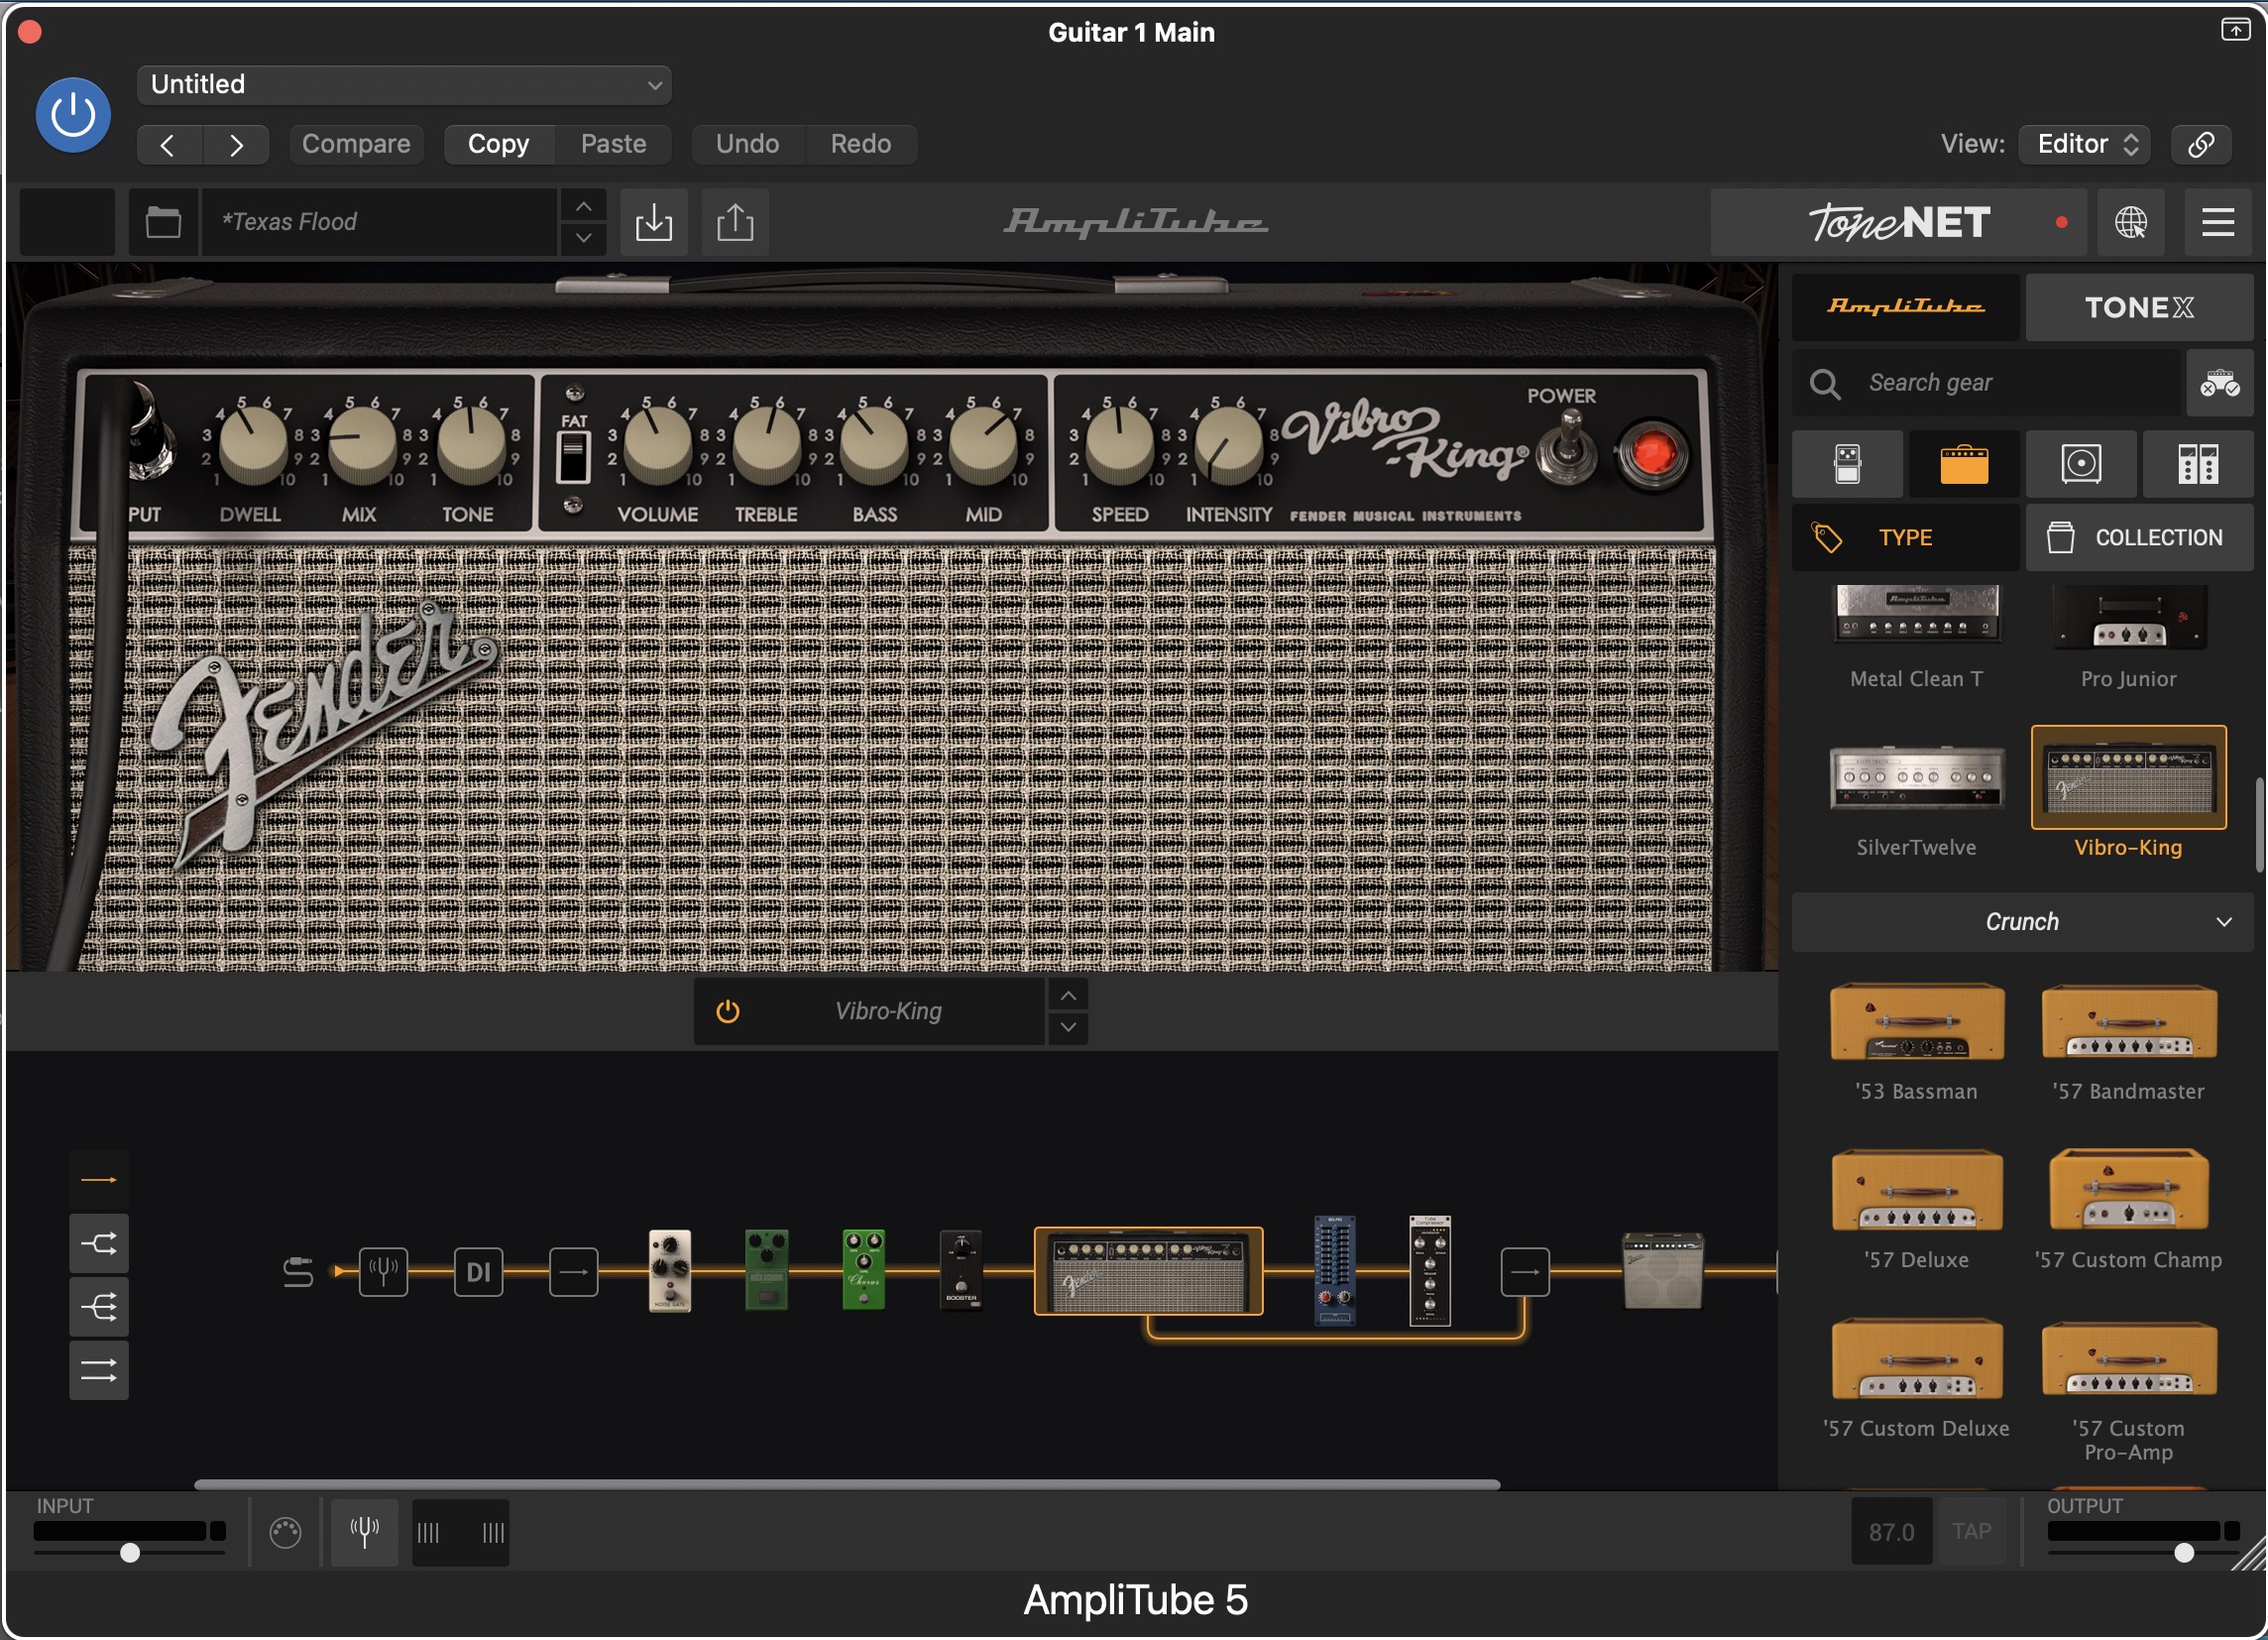The image size is (2268, 1640).
Task: Select the amplifier gear category icon
Action: pos(1964,464)
